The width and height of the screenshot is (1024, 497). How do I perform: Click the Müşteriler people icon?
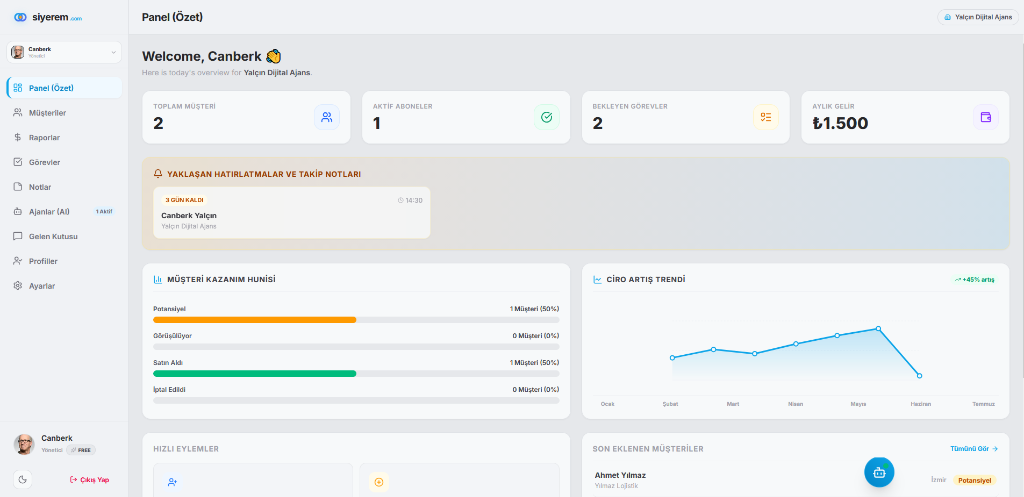pyautogui.click(x=18, y=112)
